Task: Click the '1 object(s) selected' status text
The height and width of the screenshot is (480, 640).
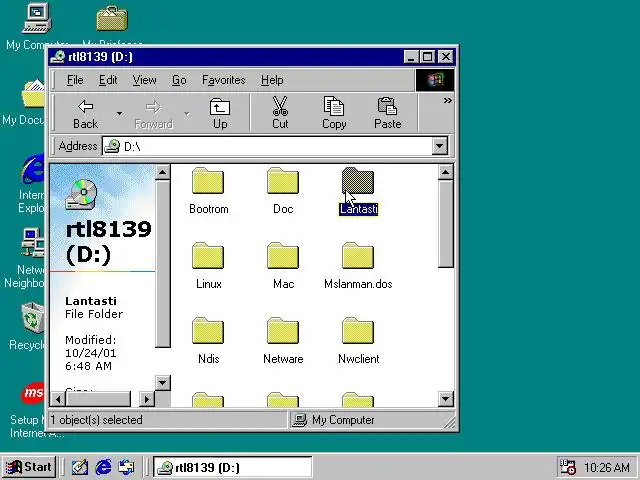Action: (96, 420)
